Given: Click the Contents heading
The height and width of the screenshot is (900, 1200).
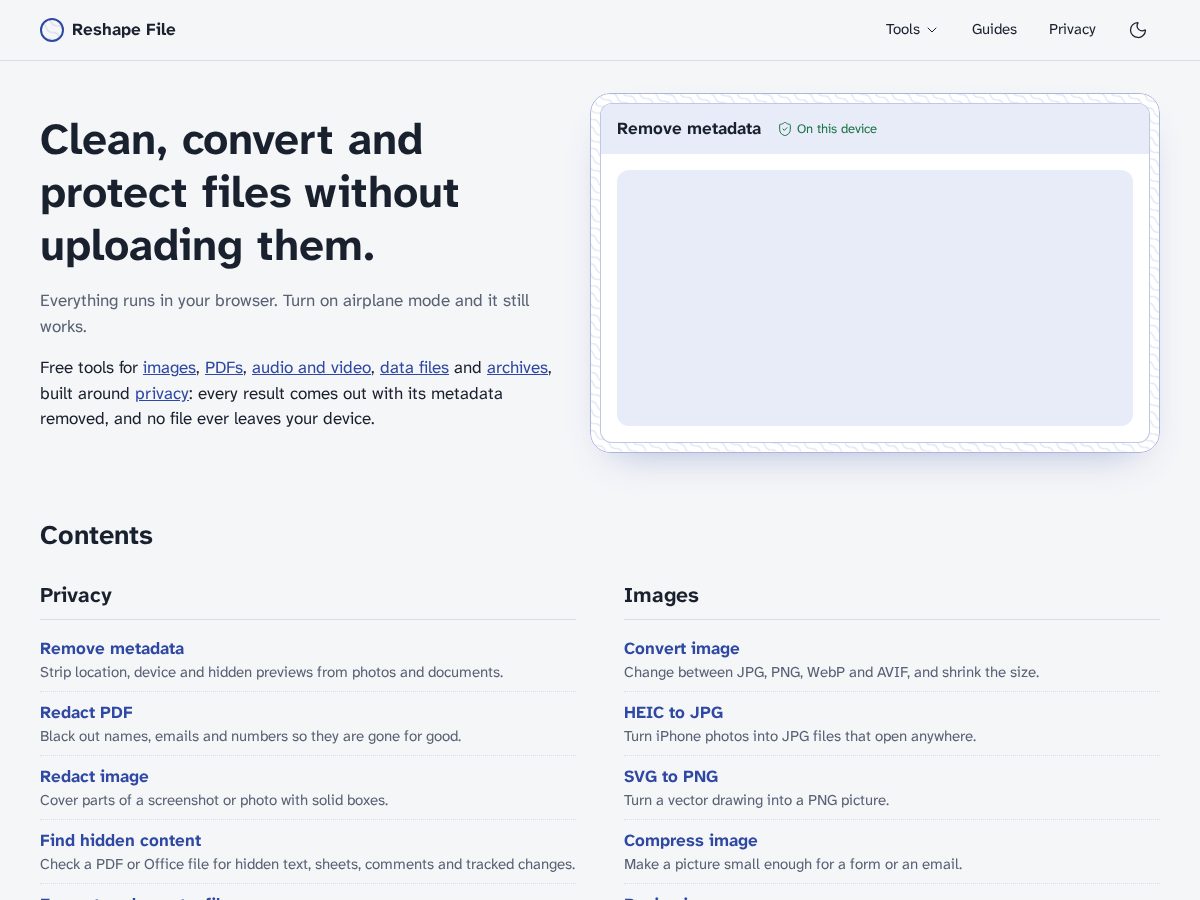Looking at the screenshot, I should coord(96,535).
